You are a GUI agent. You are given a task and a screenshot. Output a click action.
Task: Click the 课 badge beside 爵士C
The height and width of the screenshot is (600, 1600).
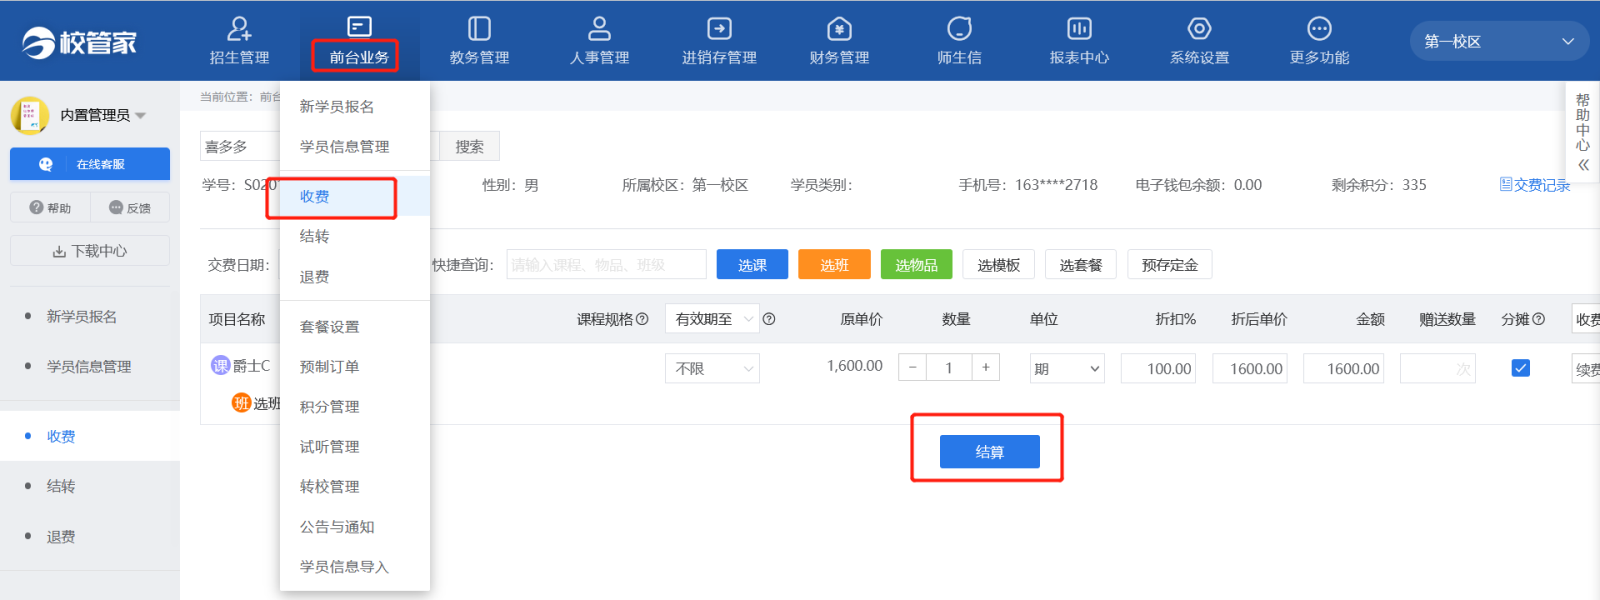pyautogui.click(x=220, y=366)
